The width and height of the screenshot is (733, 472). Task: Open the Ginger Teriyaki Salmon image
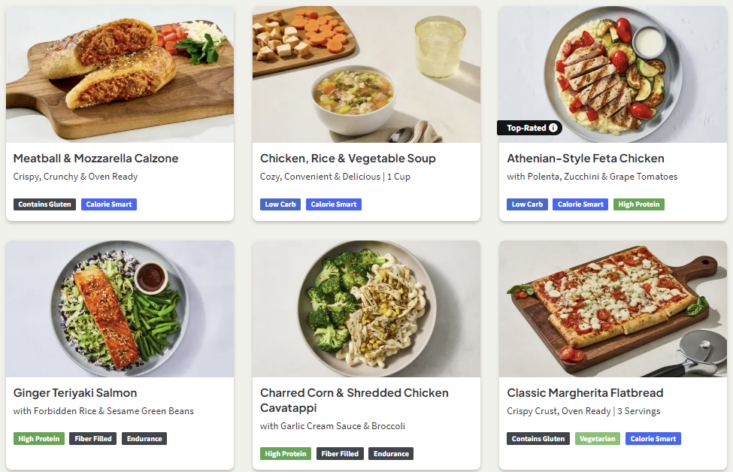(x=120, y=309)
